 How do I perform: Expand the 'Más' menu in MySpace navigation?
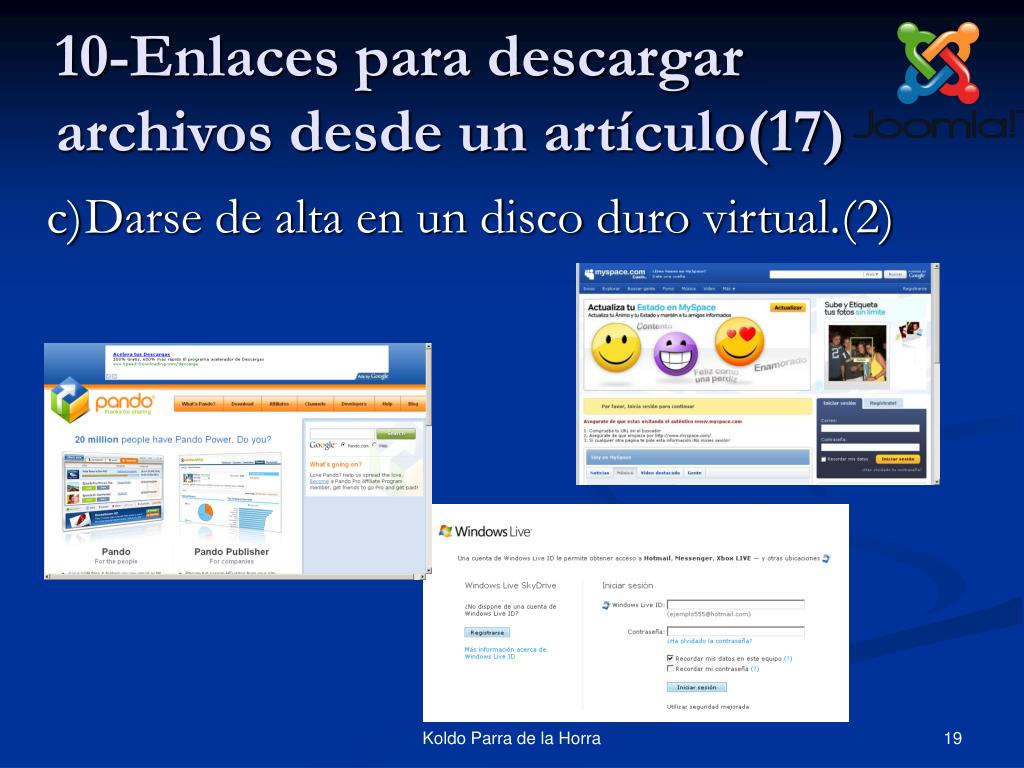point(728,288)
